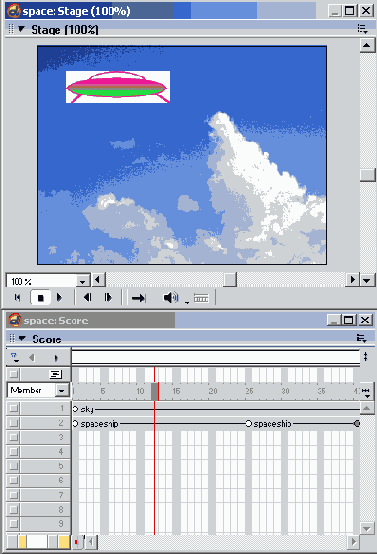The image size is (377, 554).
Task: Click the Score scroll left arrow
Action: click(91, 542)
